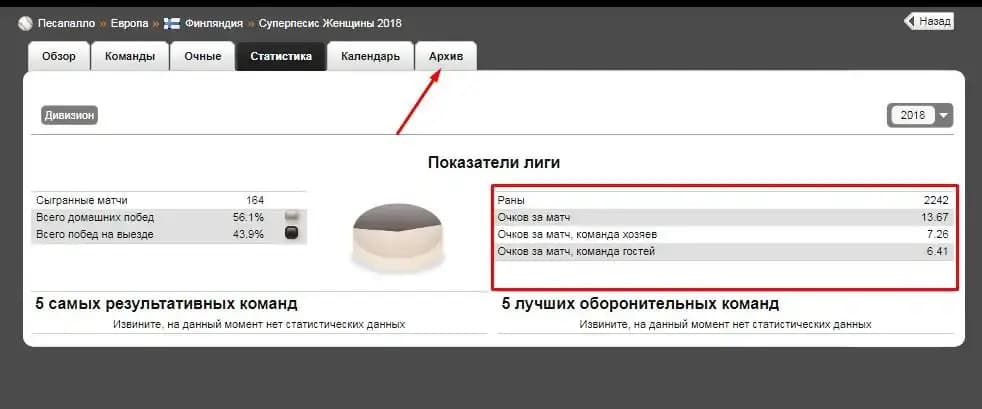
Task: Click the Всего побед на выезде label
Action: point(95,234)
